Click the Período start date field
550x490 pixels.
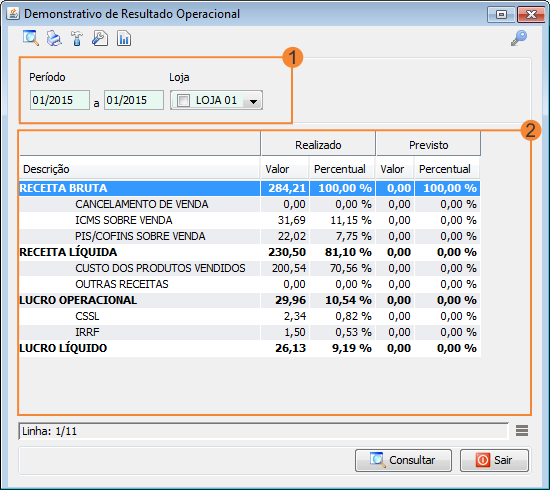tap(60, 100)
